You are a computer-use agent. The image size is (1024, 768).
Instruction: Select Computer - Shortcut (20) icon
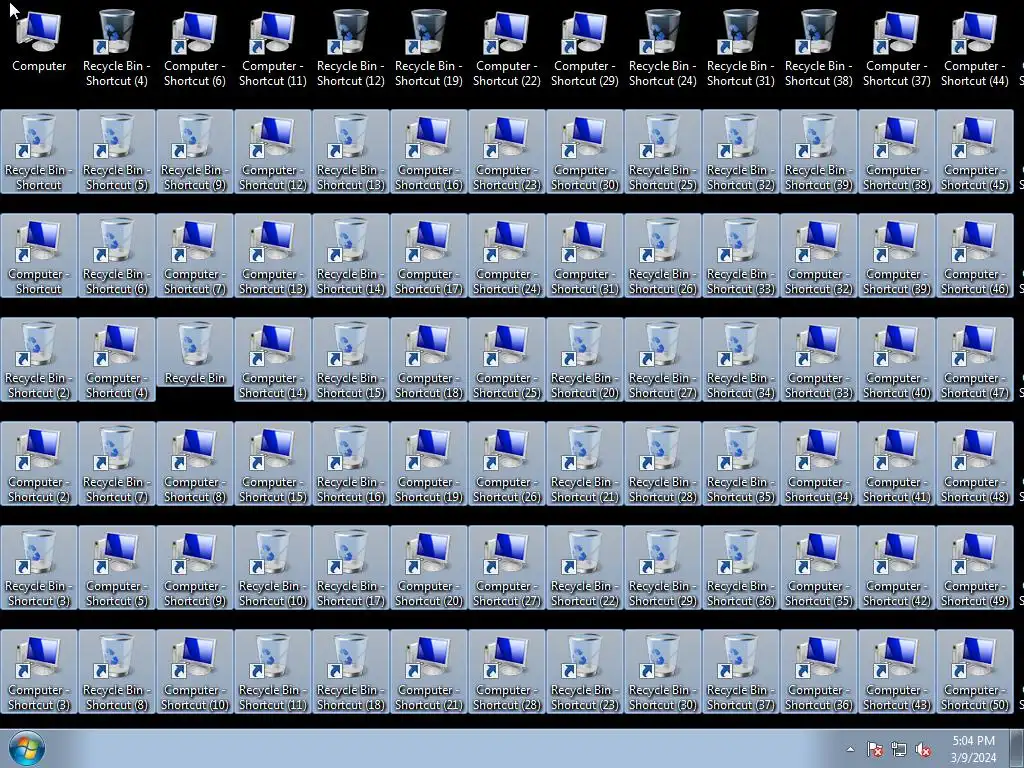pos(428,568)
